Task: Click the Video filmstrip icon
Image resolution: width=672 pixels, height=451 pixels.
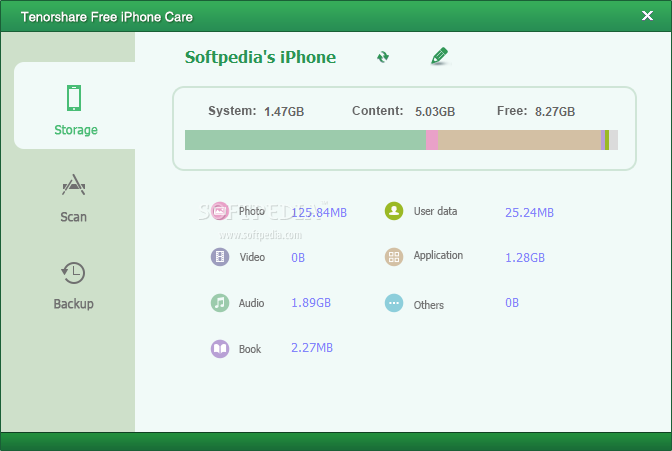Action: pos(220,257)
